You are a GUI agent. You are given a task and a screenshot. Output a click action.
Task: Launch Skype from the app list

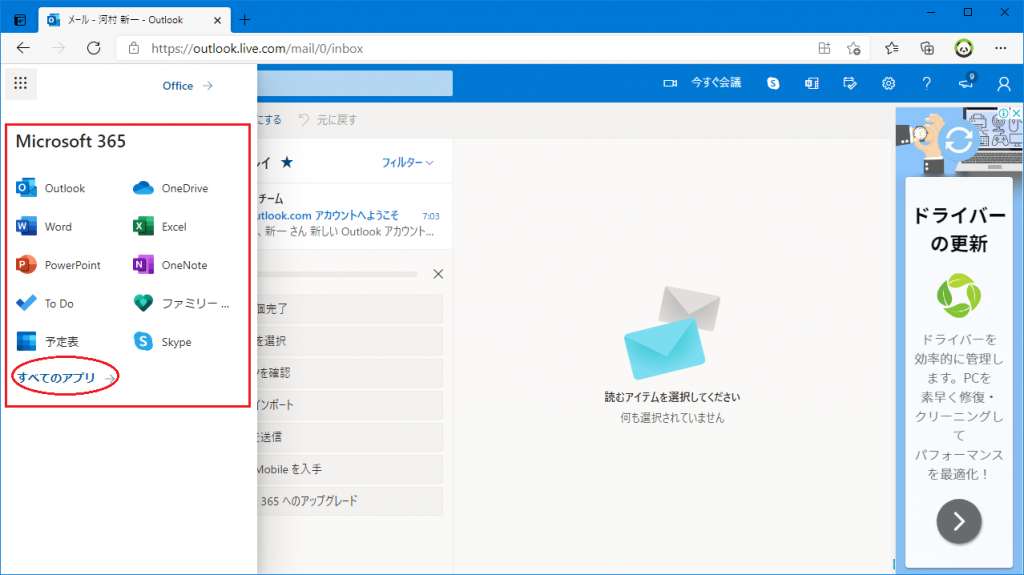tap(162, 342)
